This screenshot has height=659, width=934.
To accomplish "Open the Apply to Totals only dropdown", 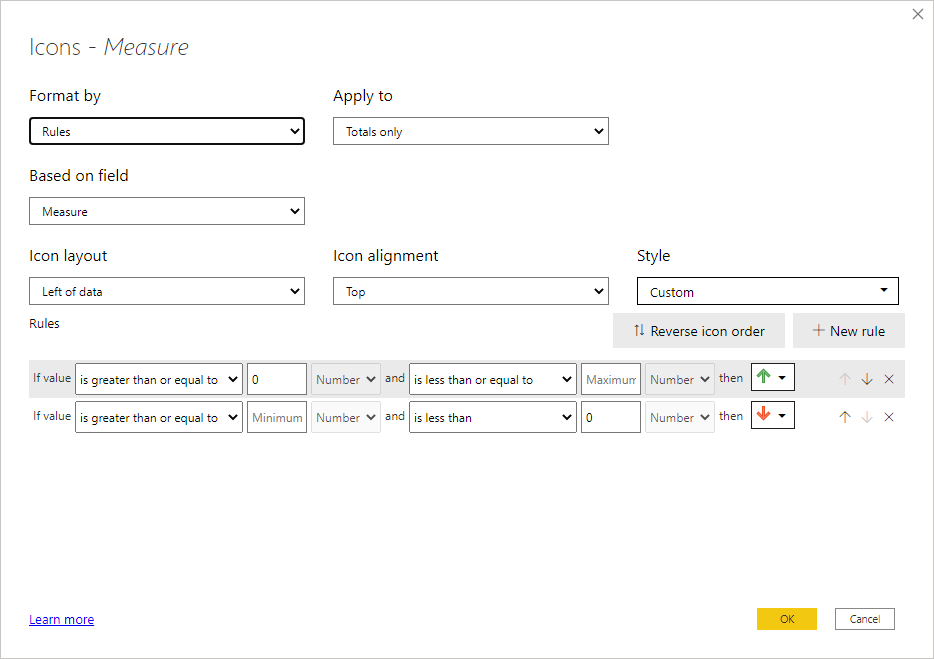I will 471,131.
